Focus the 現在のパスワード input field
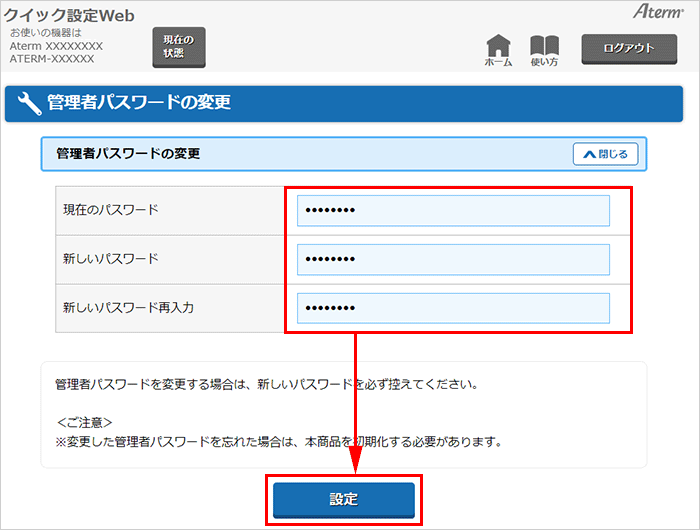This screenshot has height=530, width=700. pos(453,211)
